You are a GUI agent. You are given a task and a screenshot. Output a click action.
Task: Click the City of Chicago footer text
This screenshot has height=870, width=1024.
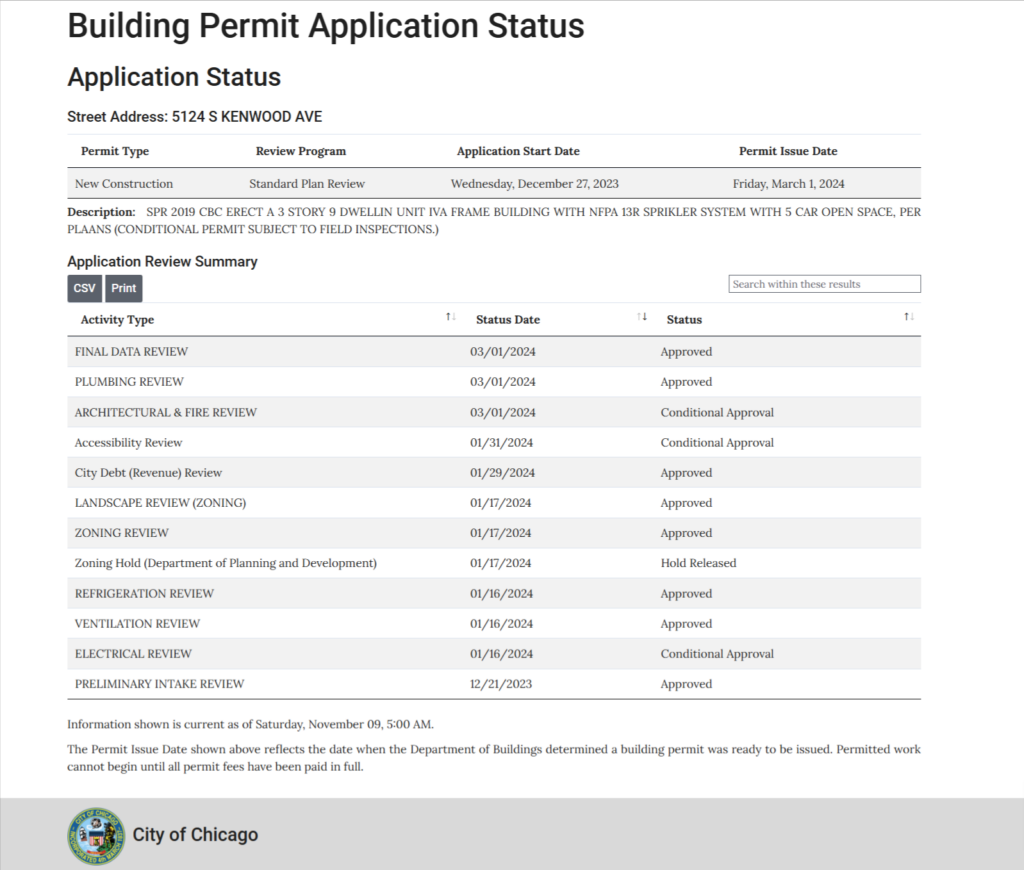click(x=194, y=836)
